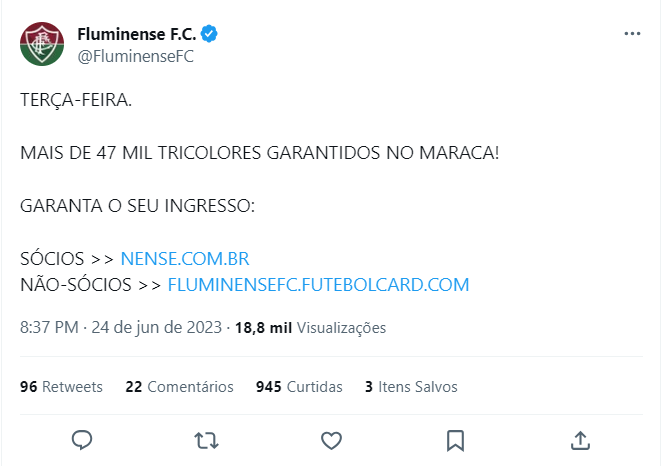The width and height of the screenshot is (663, 466).
Task: Open the share tweet icon
Action: [580, 440]
